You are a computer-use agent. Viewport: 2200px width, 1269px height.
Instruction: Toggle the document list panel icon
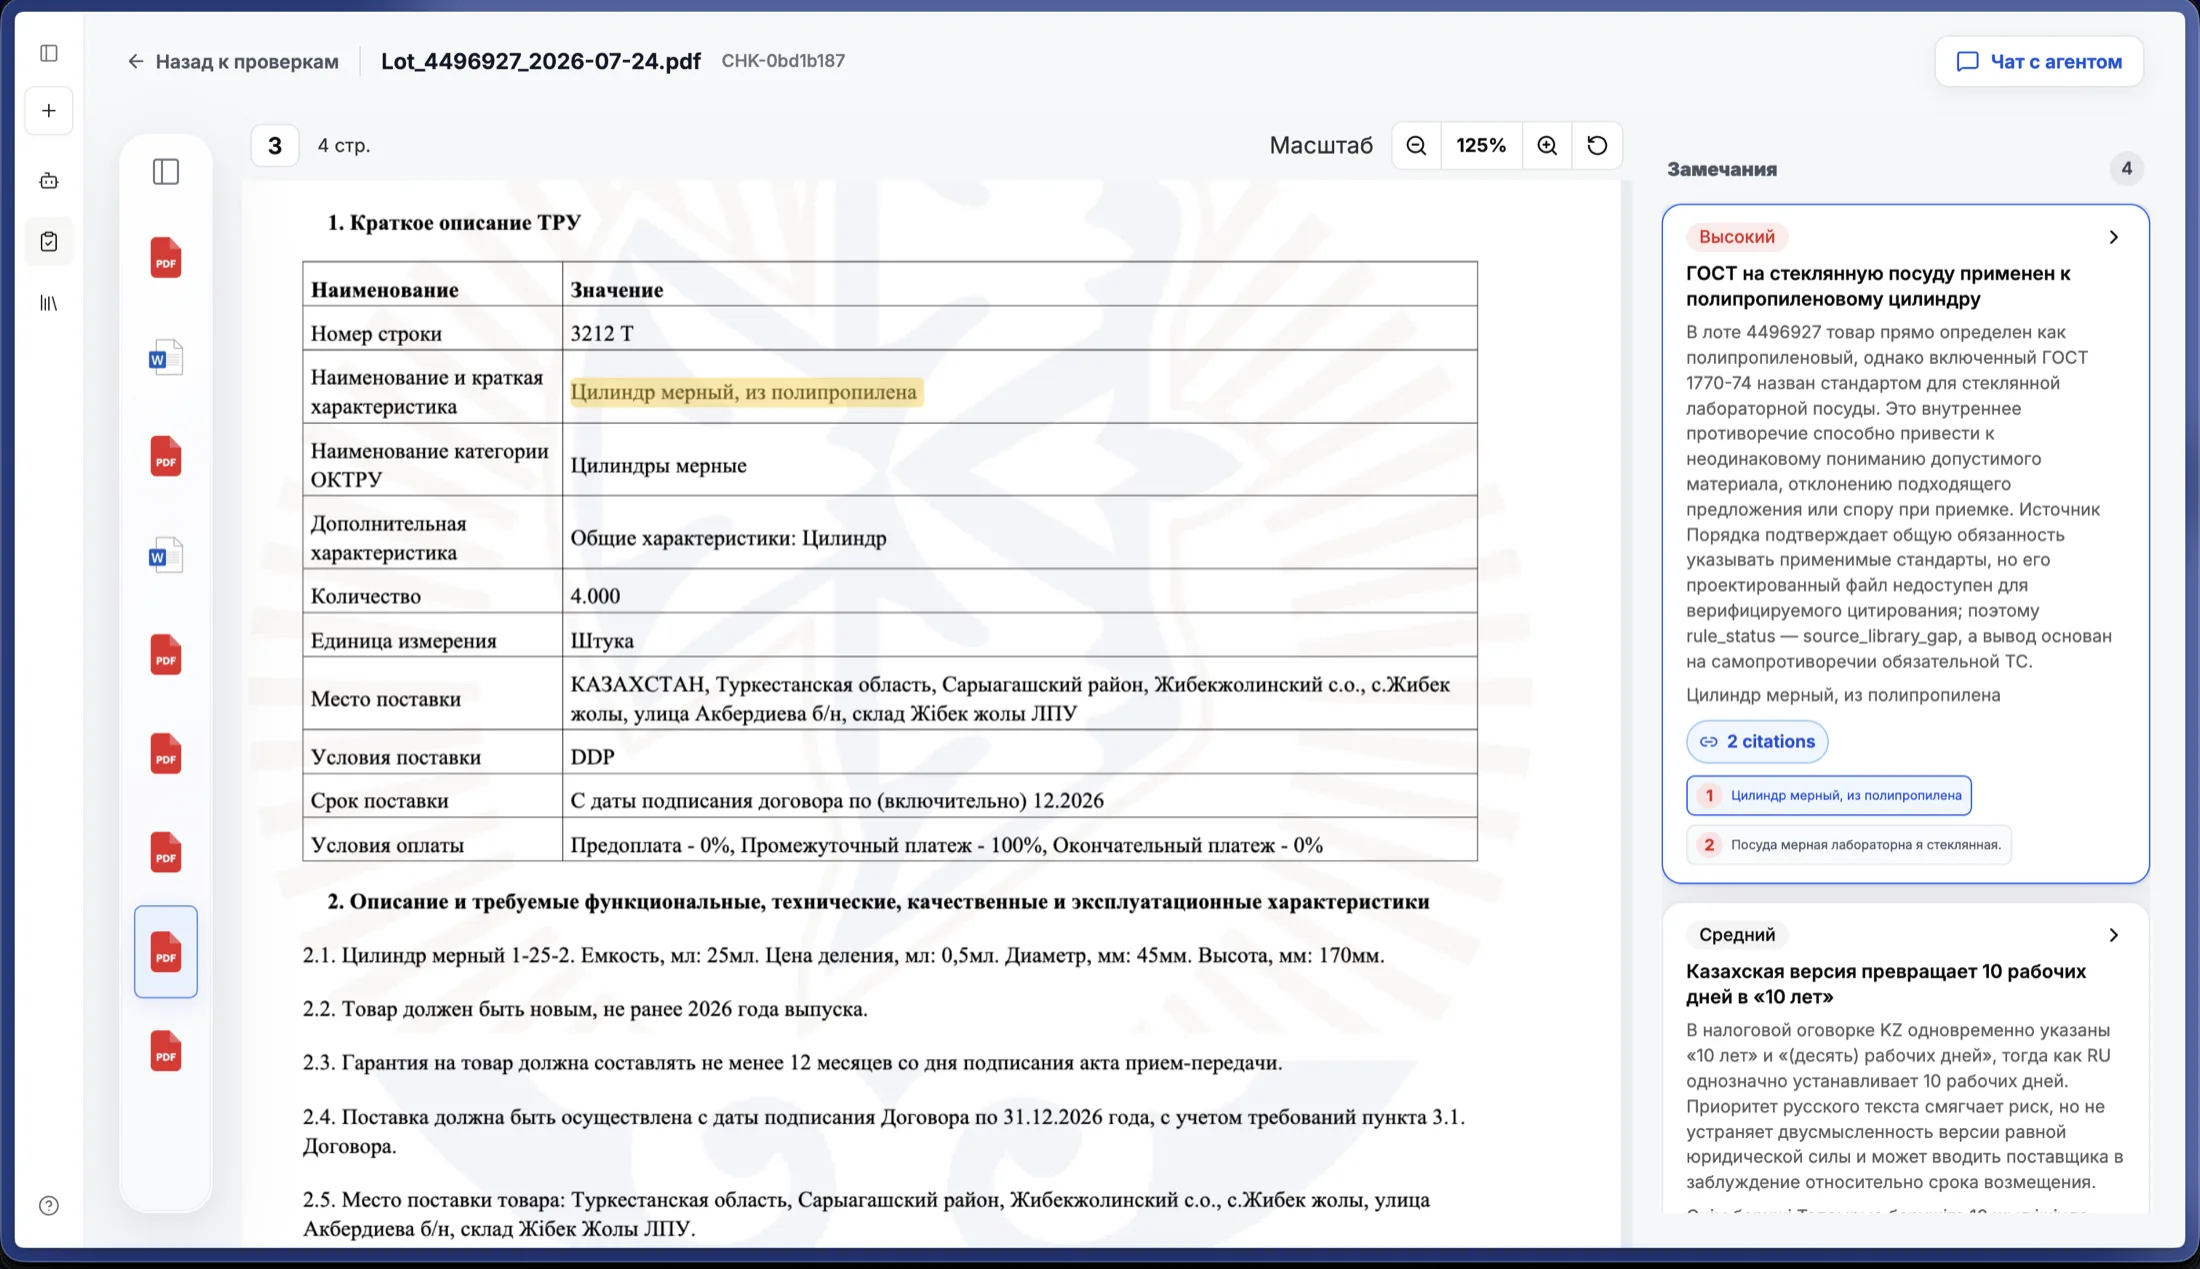(166, 172)
